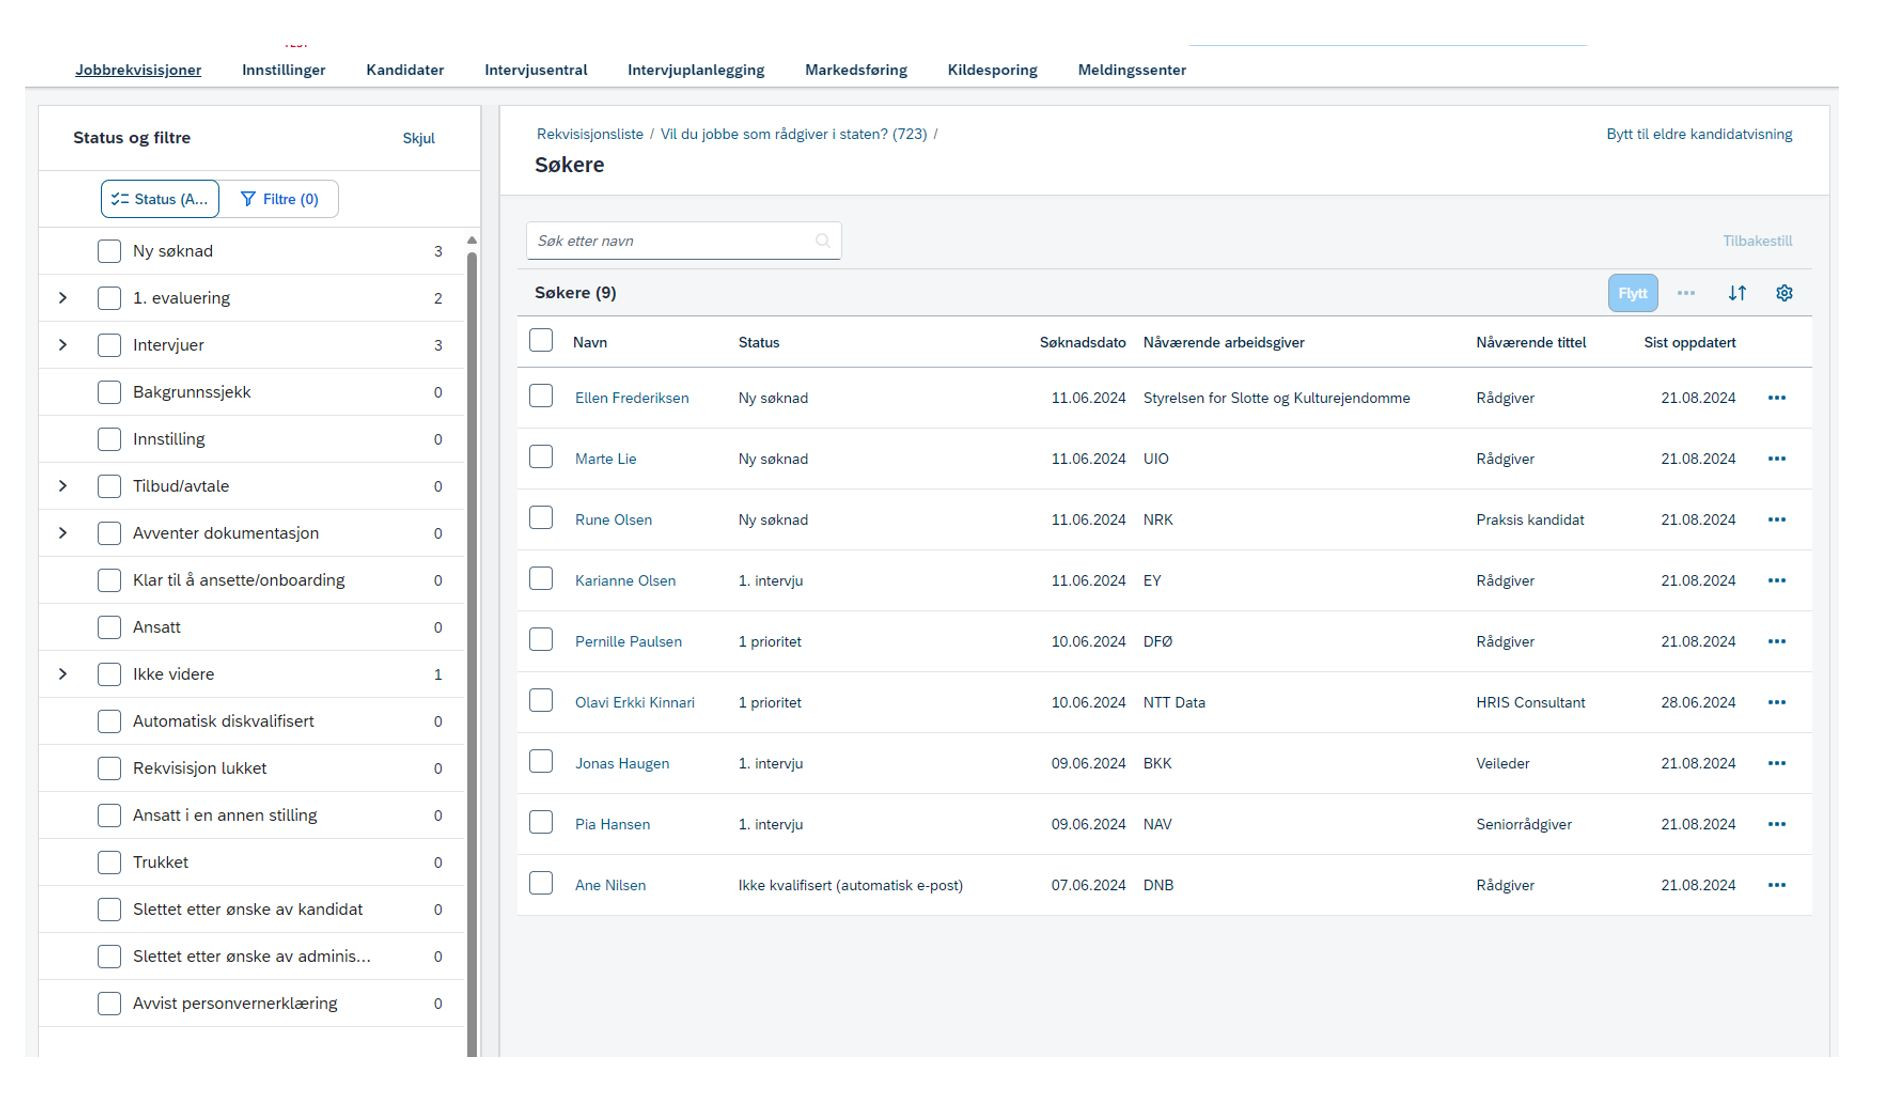Hide filter panel via Skjul link
1891x1117 pixels.
pos(419,138)
